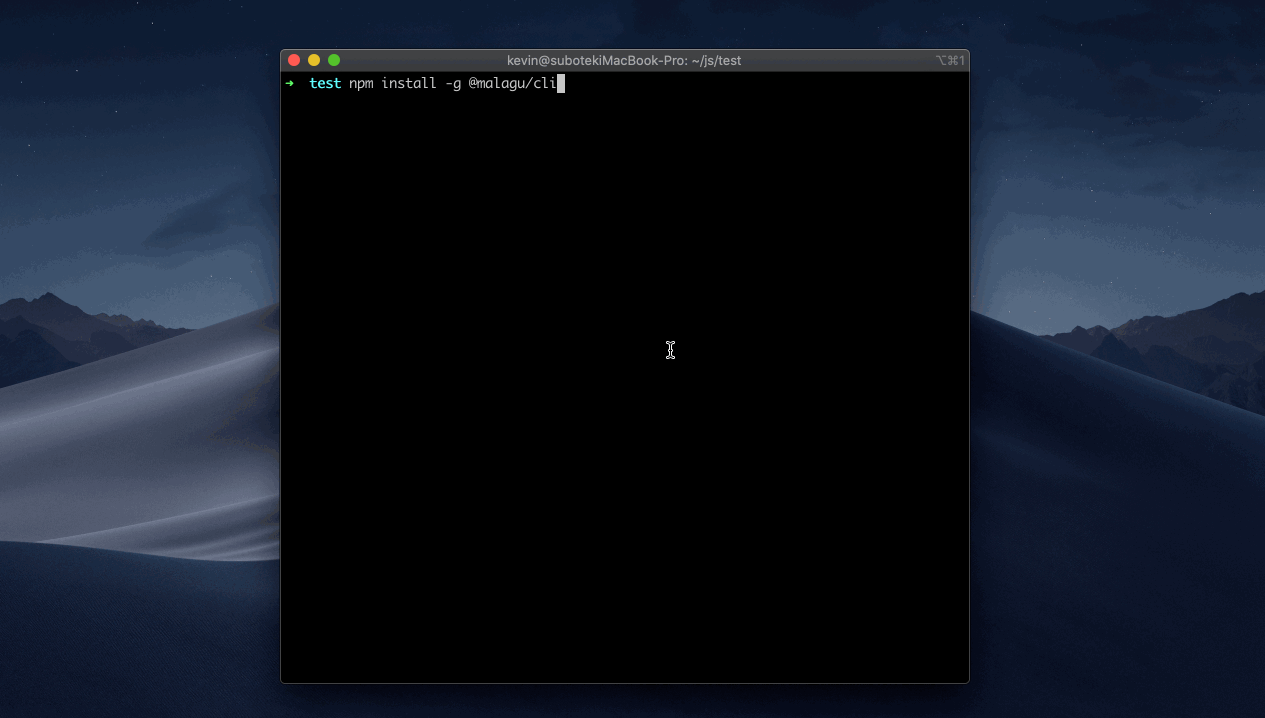
Task: Click the starry sky above the Terminal
Action: tap(624, 24)
